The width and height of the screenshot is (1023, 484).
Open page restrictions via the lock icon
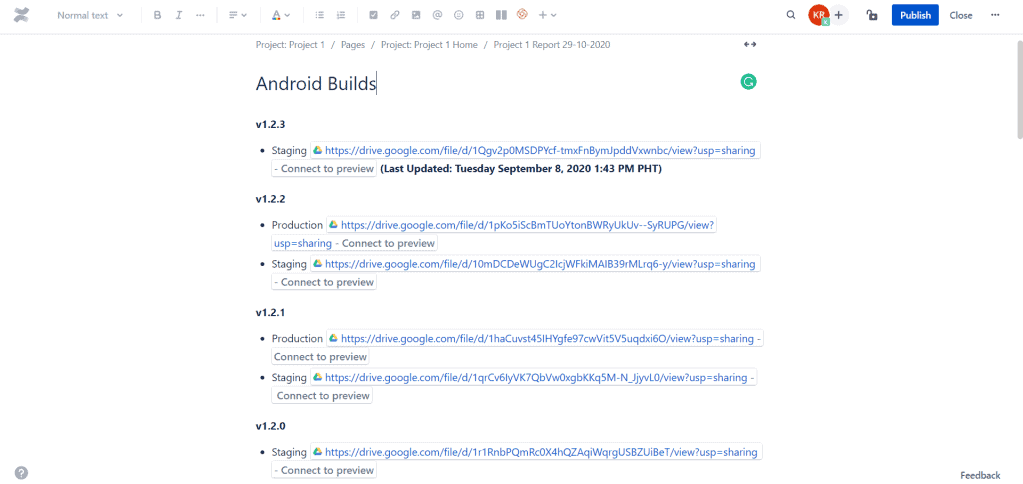point(872,15)
